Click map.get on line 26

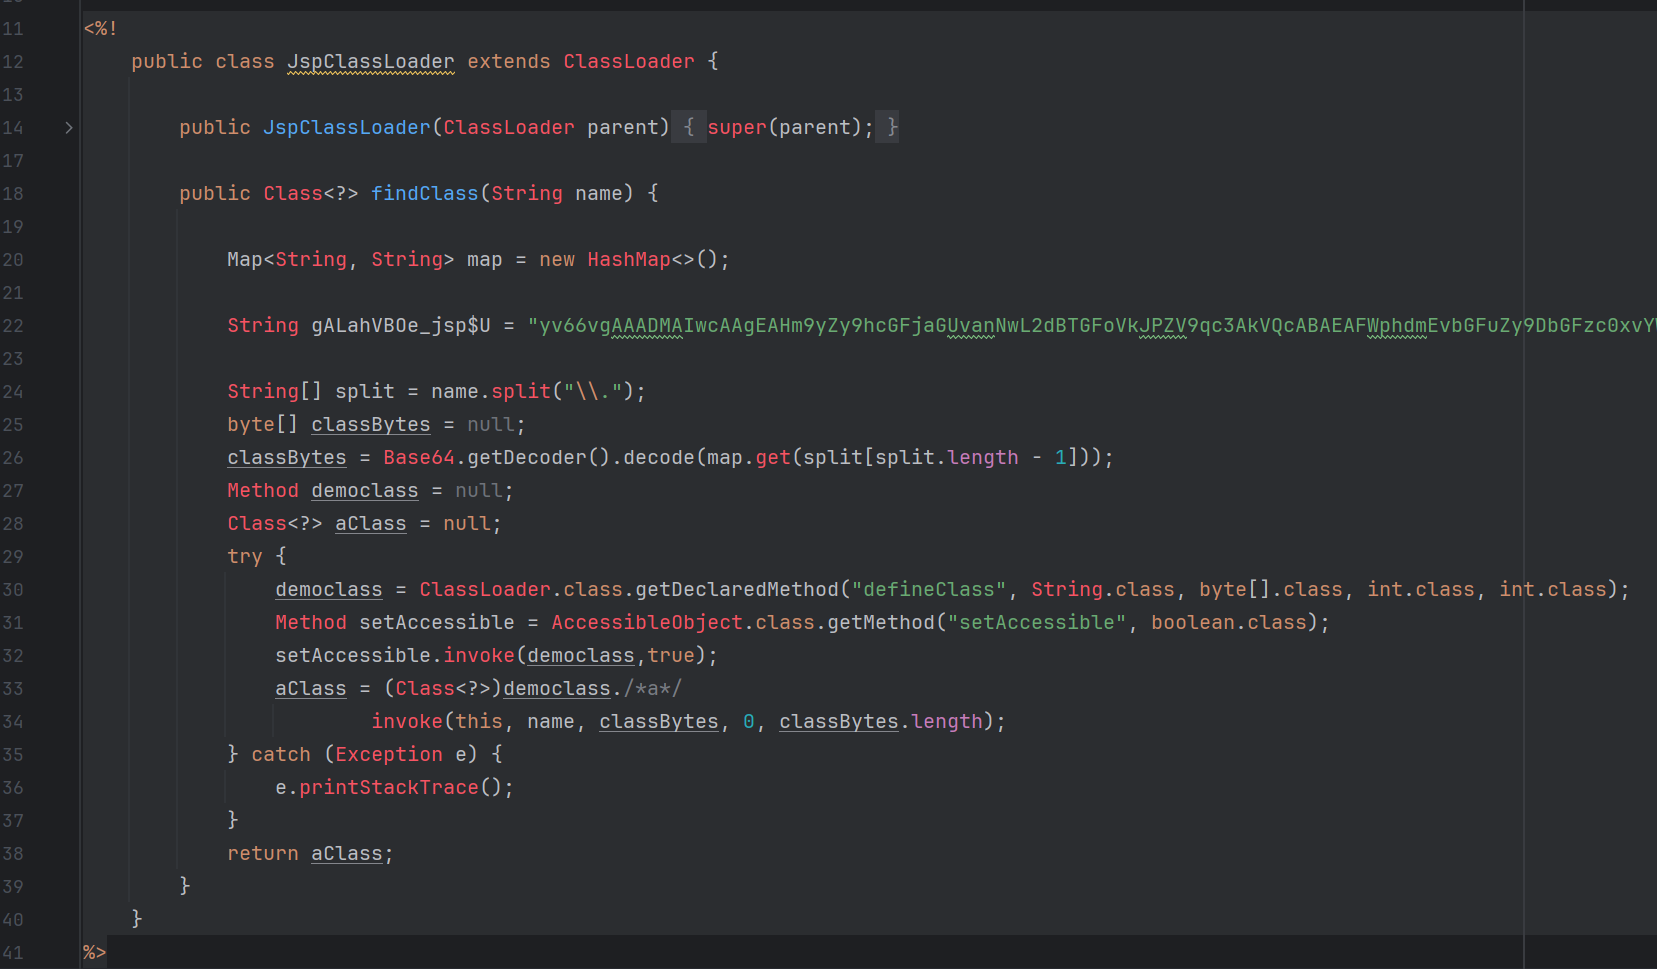[x=749, y=458]
